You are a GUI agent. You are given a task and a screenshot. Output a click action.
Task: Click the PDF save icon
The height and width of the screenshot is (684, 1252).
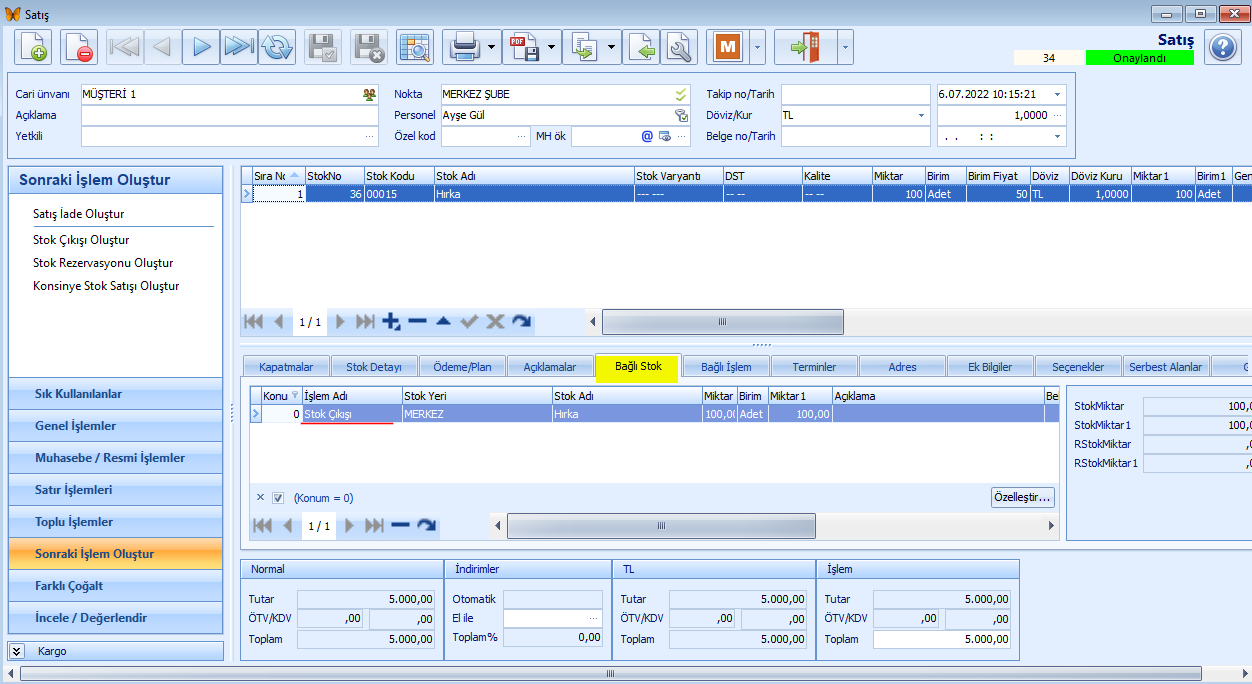(x=523, y=47)
